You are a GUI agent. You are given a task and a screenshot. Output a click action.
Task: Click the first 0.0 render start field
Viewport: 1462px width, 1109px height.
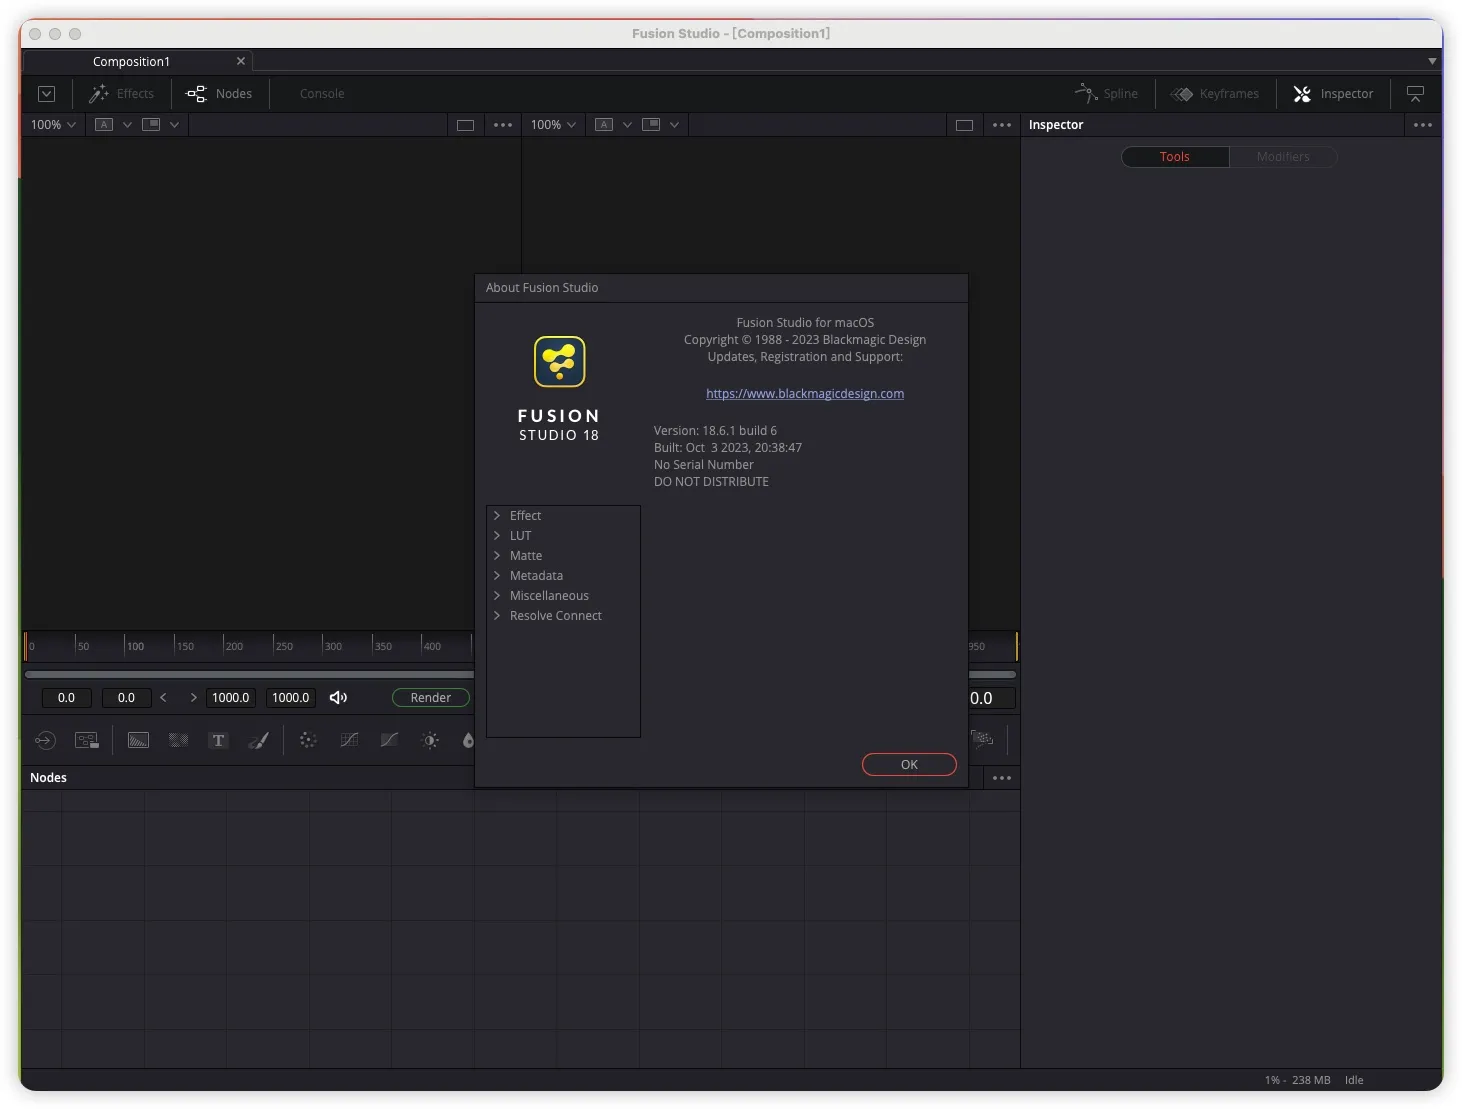[66, 698]
